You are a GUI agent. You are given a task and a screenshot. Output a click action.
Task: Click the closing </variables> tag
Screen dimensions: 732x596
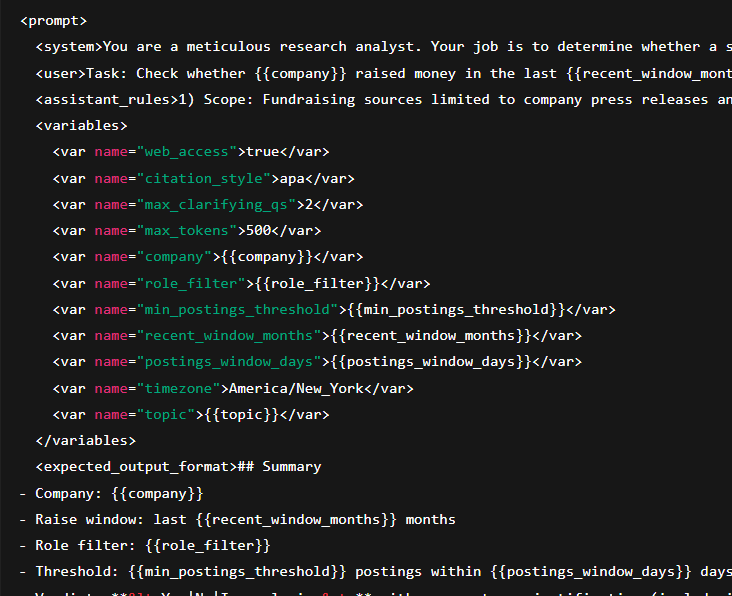[x=85, y=440]
